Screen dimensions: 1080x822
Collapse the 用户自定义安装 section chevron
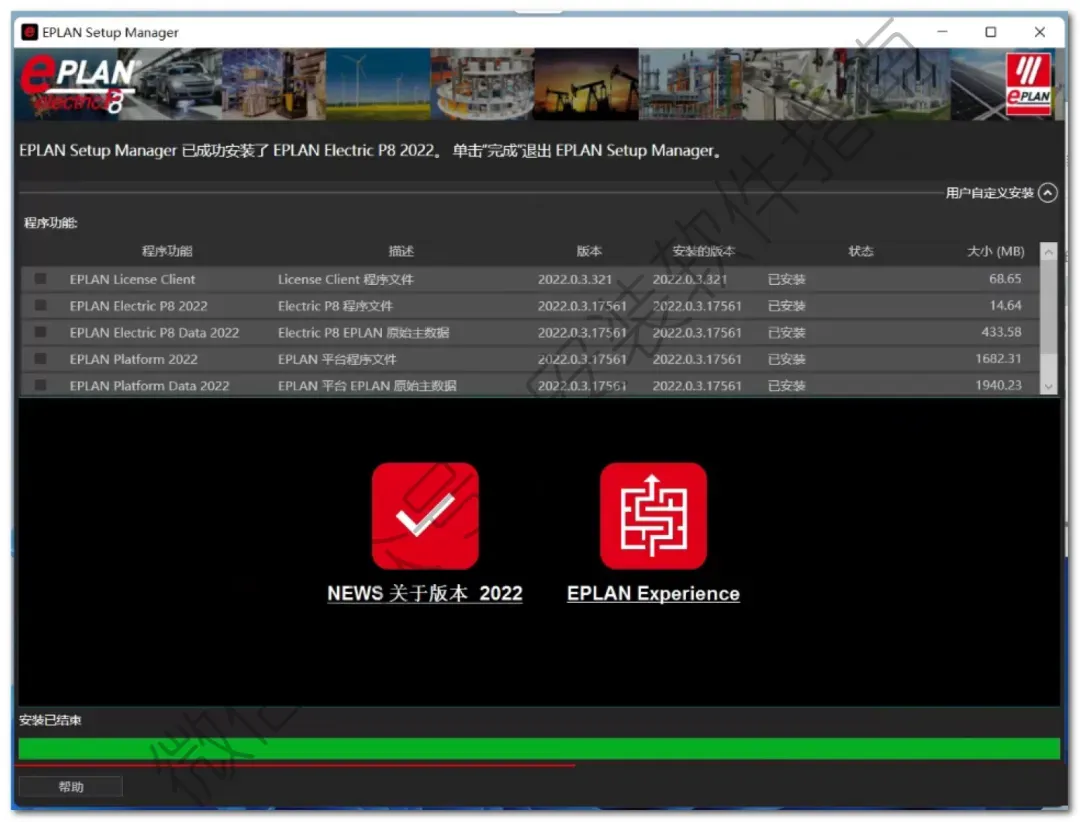pyautogui.click(x=1048, y=193)
